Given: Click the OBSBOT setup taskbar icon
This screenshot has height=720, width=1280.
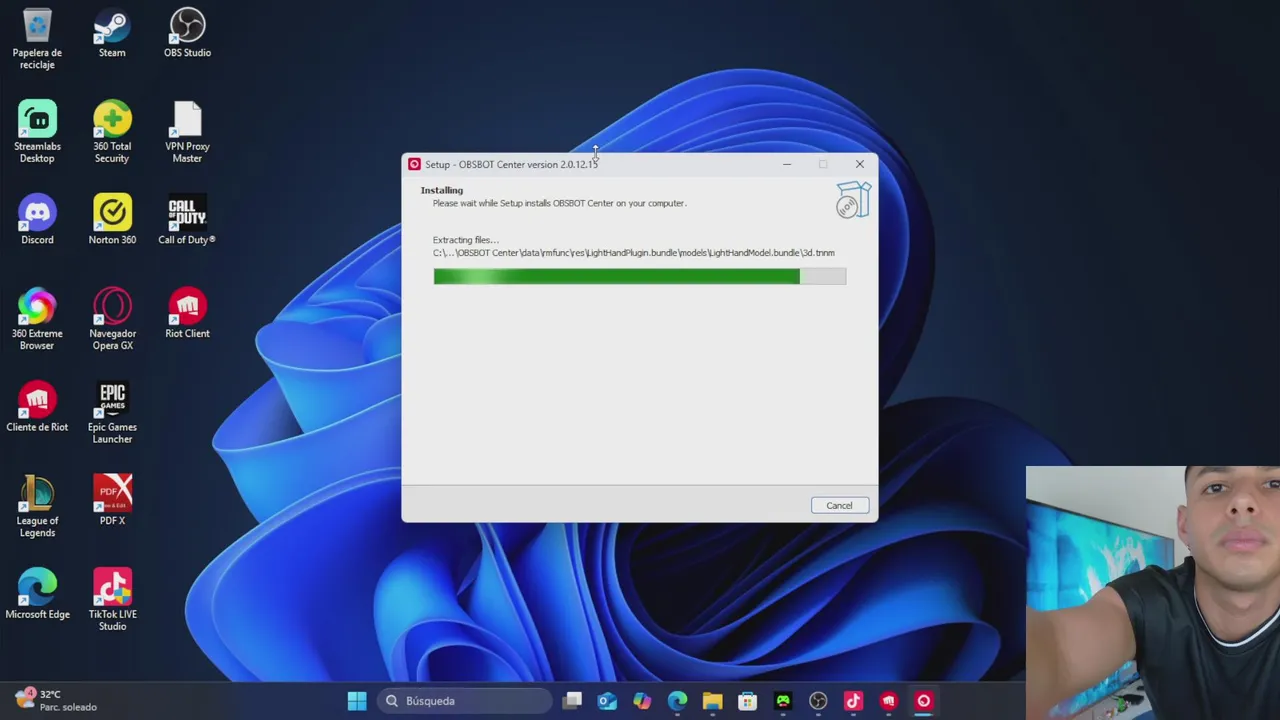Looking at the screenshot, I should tap(923, 701).
